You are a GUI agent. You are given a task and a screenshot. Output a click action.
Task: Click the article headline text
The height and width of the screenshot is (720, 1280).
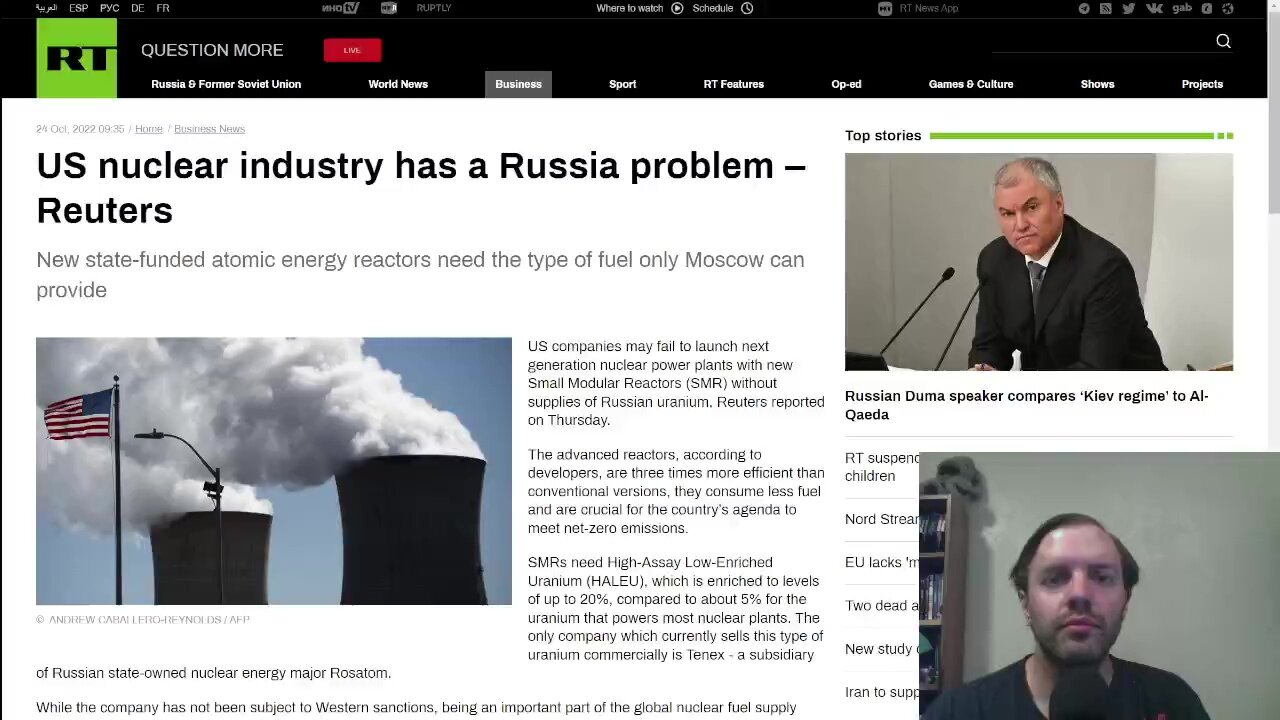421,188
